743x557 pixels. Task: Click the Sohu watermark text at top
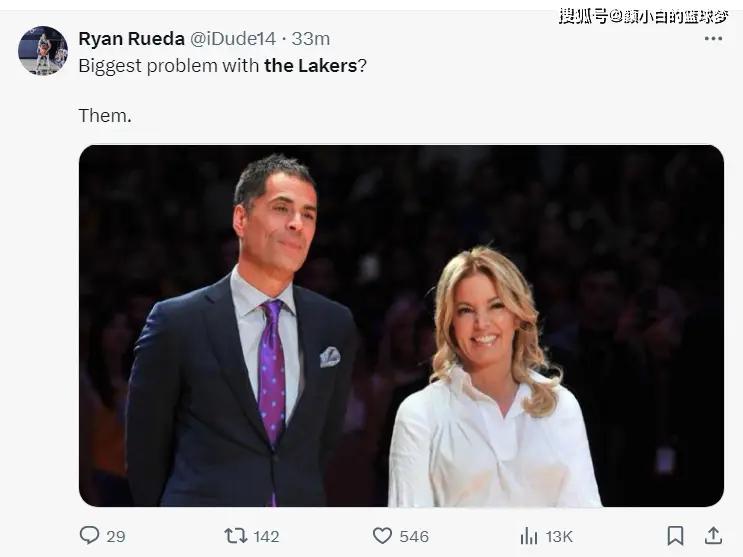[643, 15]
